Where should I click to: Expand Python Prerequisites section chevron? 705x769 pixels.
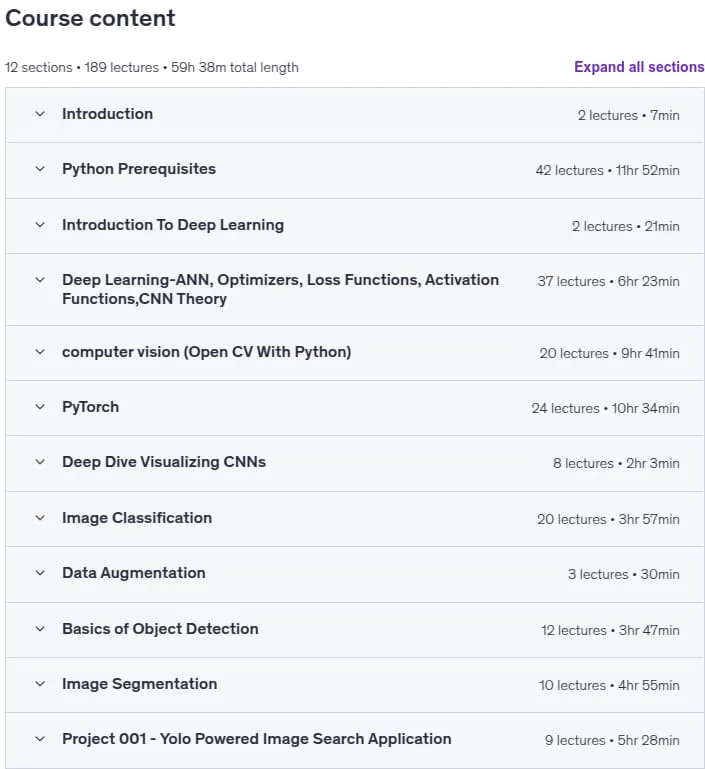pyautogui.click(x=40, y=169)
